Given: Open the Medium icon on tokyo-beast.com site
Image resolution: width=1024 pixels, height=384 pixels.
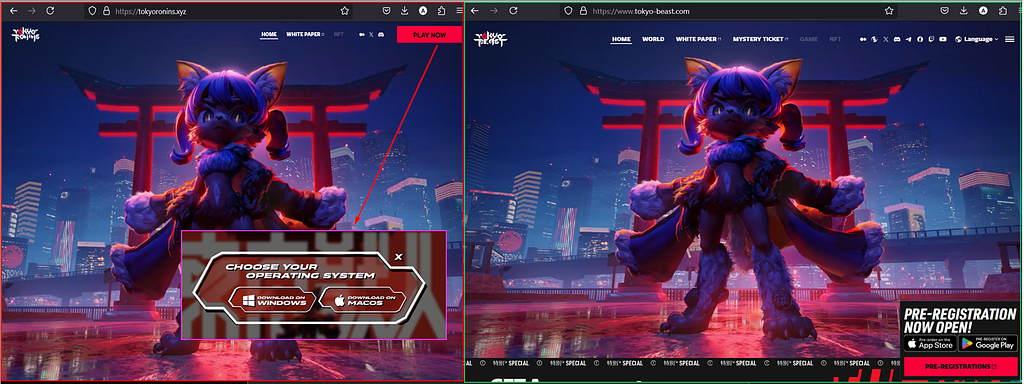Looking at the screenshot, I should 863,39.
